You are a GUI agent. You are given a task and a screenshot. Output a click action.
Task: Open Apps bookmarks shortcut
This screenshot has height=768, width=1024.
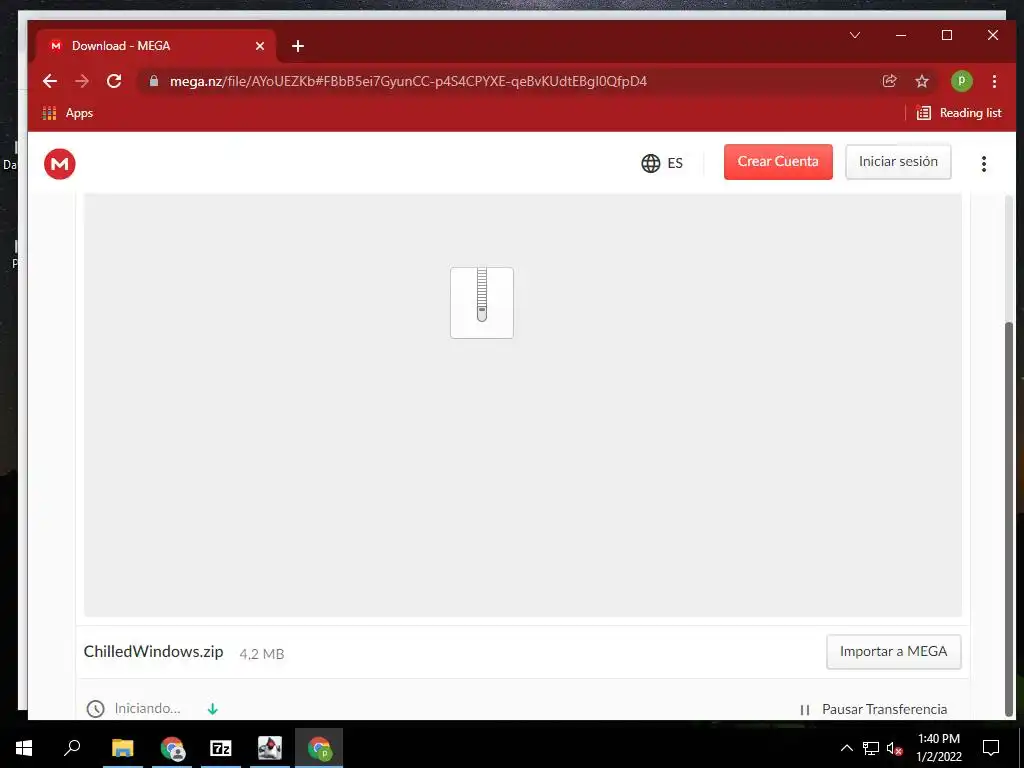(68, 113)
